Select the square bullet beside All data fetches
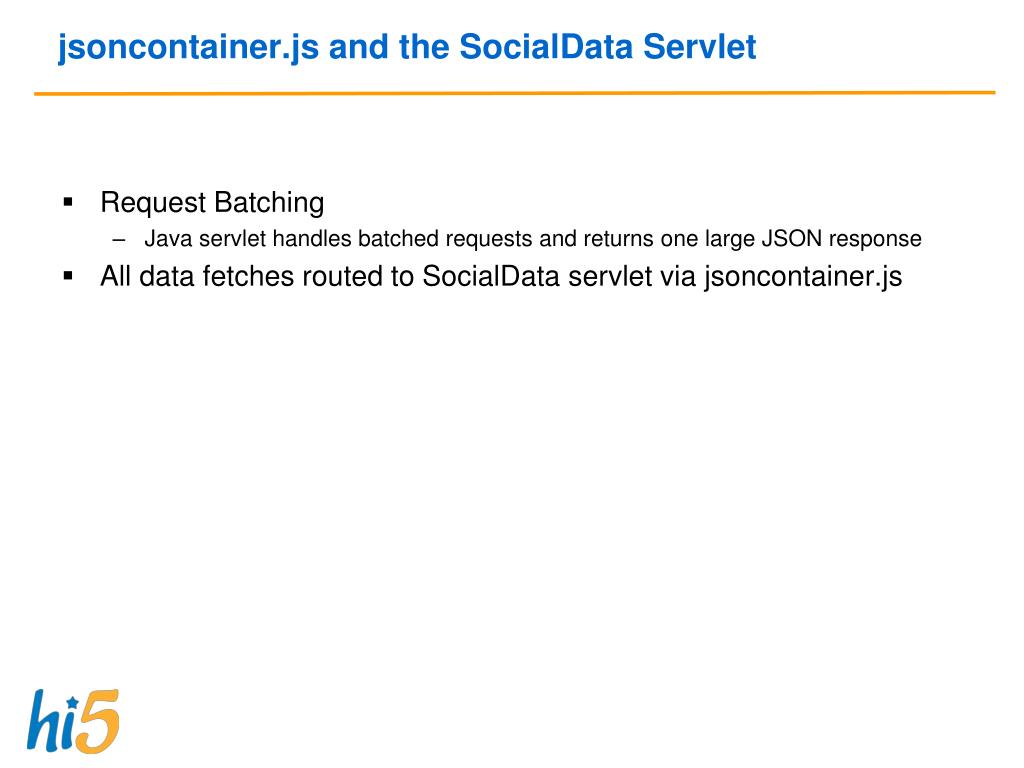Image resolution: width=1024 pixels, height=768 pixels. (68, 276)
